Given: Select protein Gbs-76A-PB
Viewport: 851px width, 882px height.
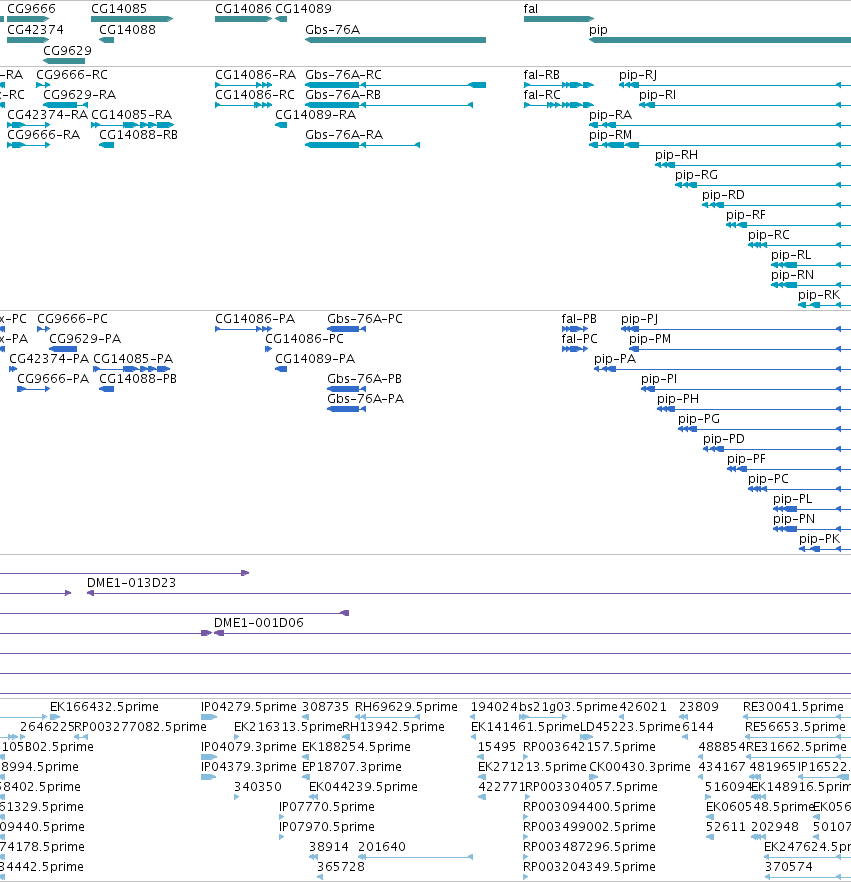Looking at the screenshot, I should point(364,379).
